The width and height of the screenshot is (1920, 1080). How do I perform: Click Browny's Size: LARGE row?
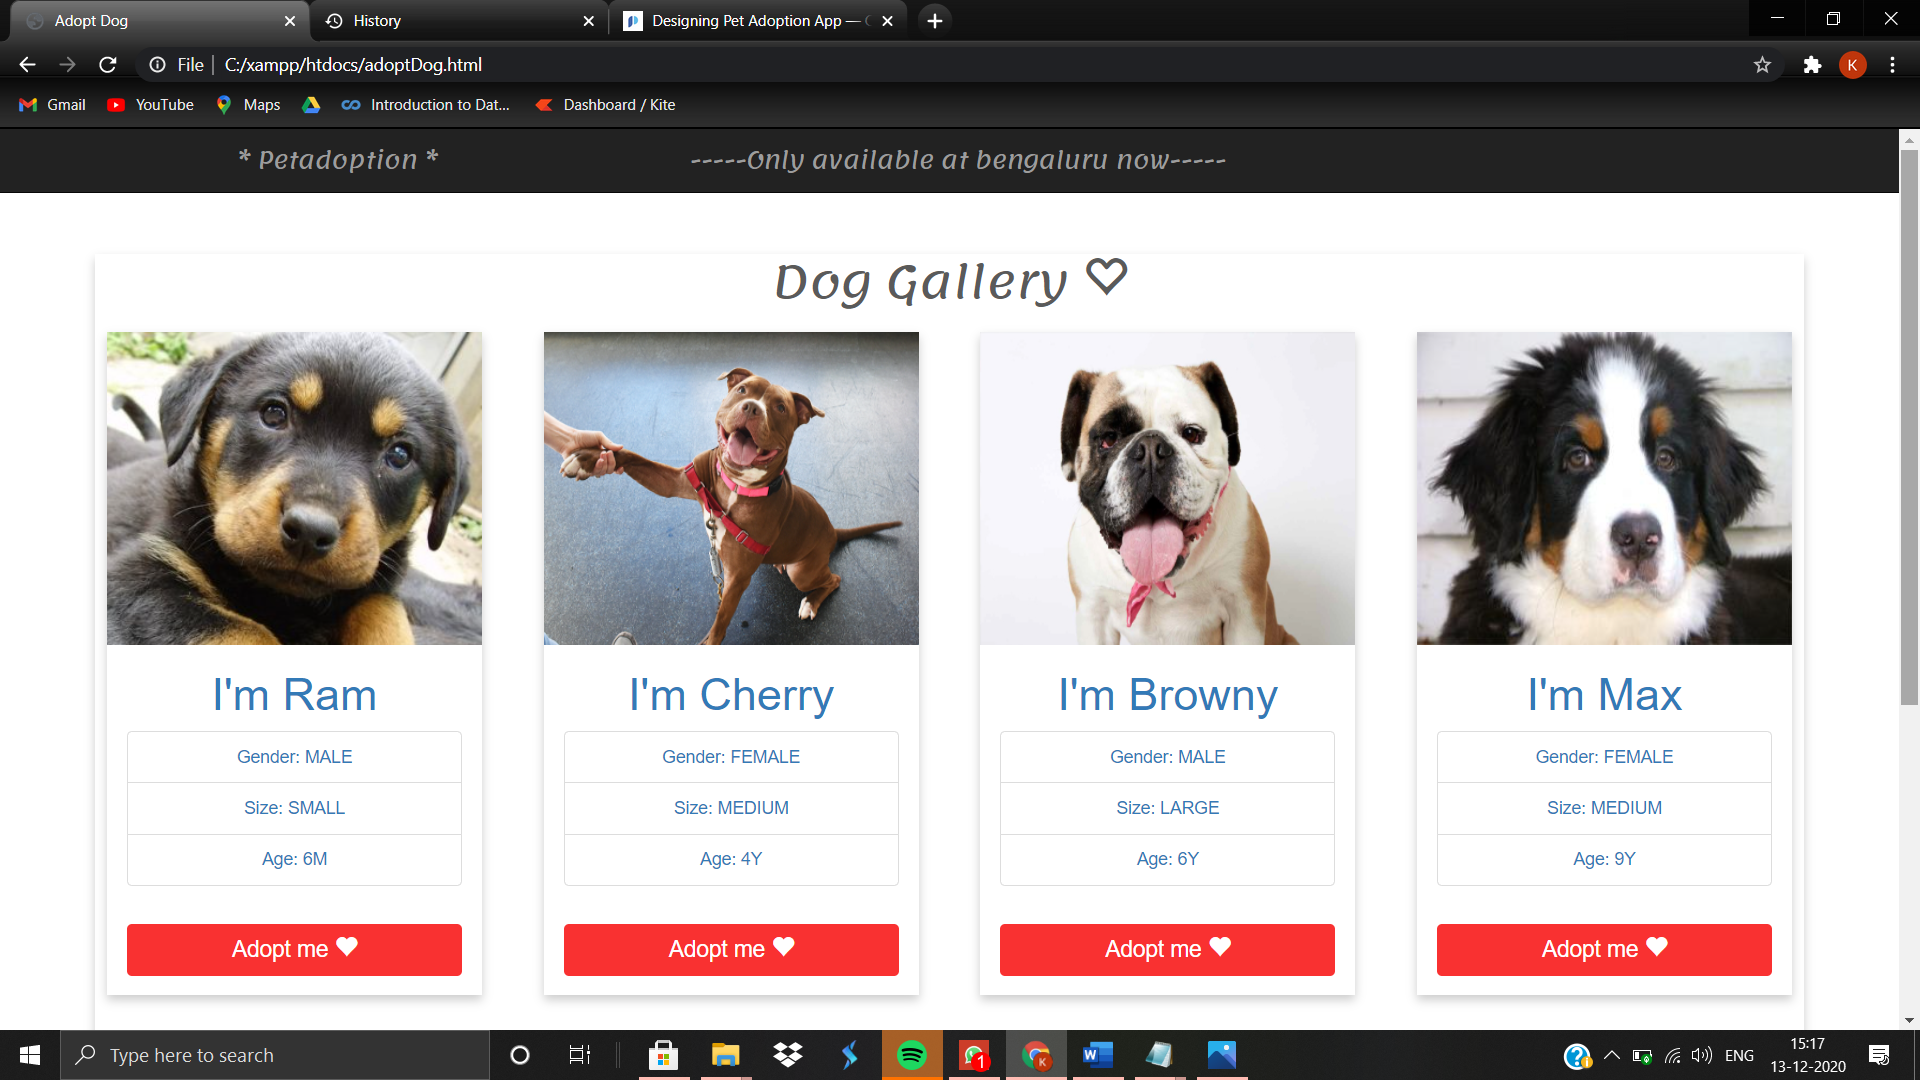[x=1167, y=808]
